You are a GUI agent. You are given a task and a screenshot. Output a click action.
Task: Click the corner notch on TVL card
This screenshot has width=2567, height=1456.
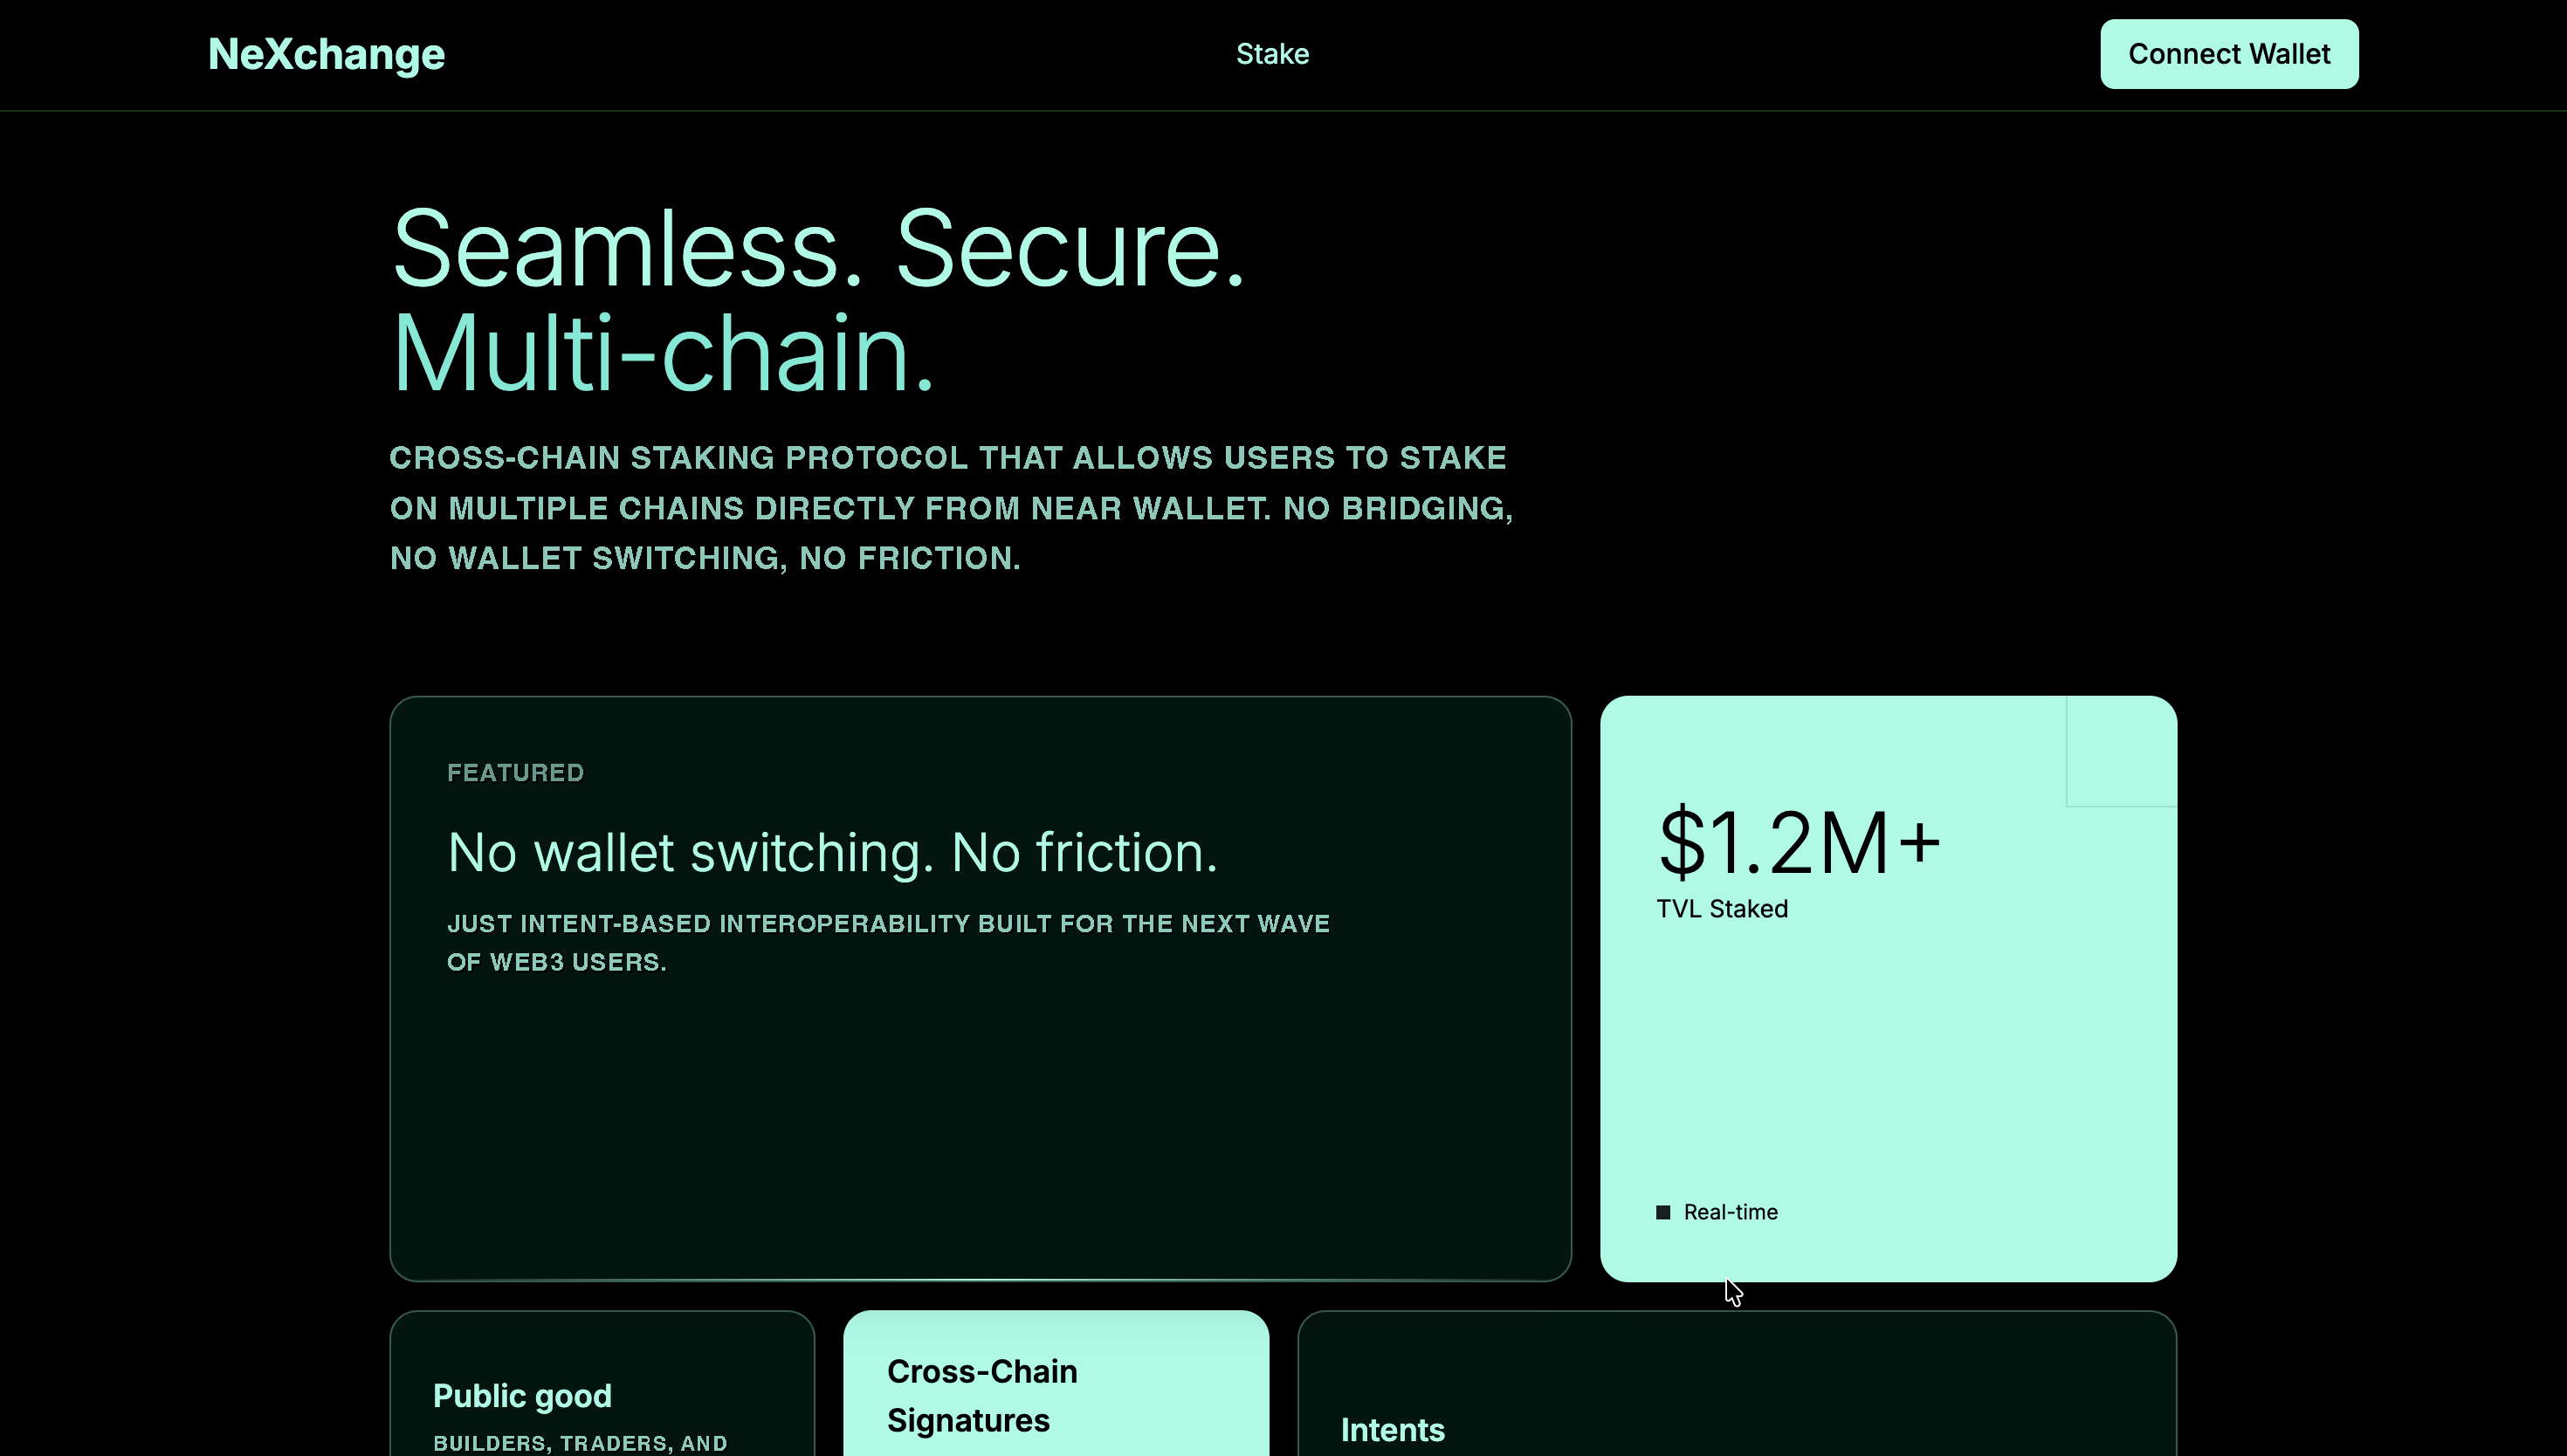click(x=2120, y=751)
